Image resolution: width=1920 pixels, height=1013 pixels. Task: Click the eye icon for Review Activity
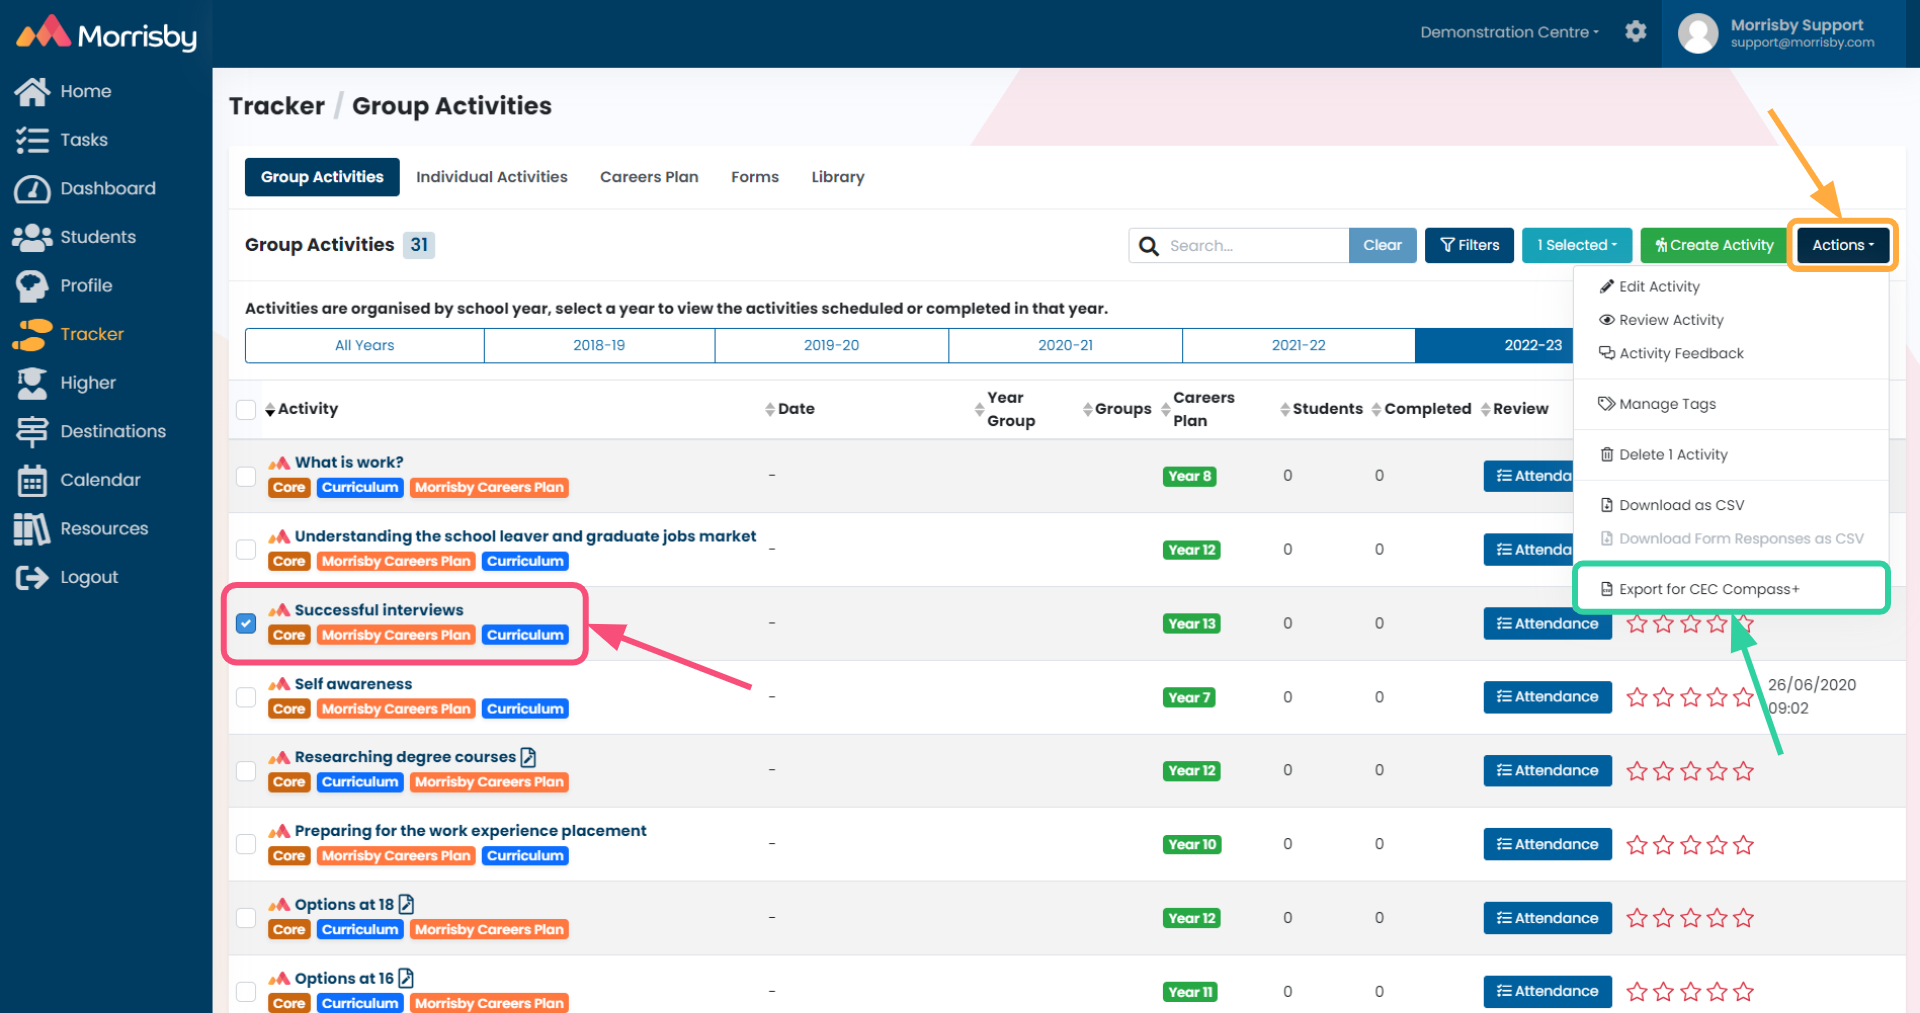1607,320
